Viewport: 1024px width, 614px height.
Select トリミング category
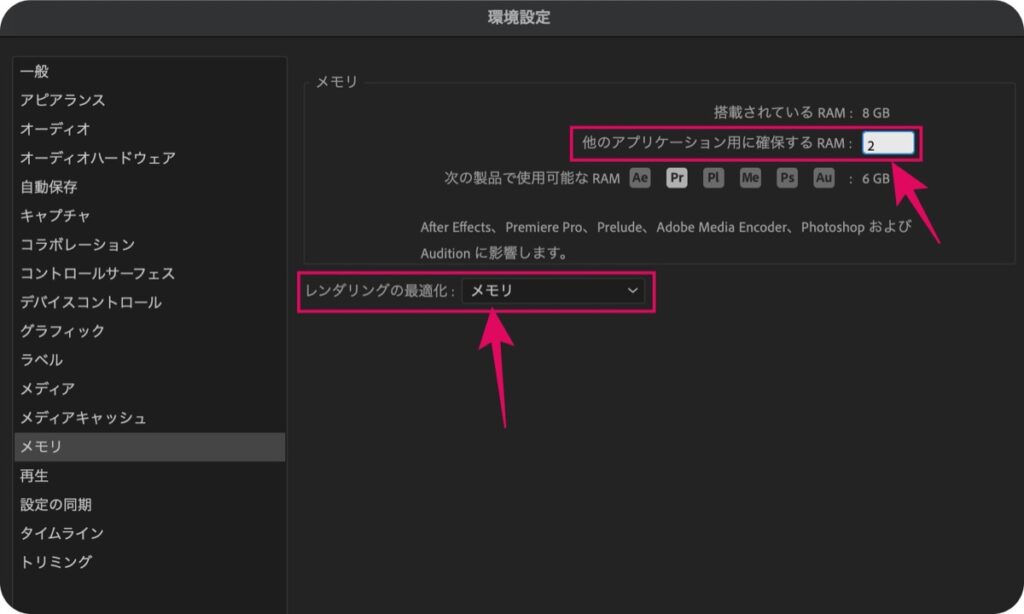pyautogui.click(x=150, y=562)
